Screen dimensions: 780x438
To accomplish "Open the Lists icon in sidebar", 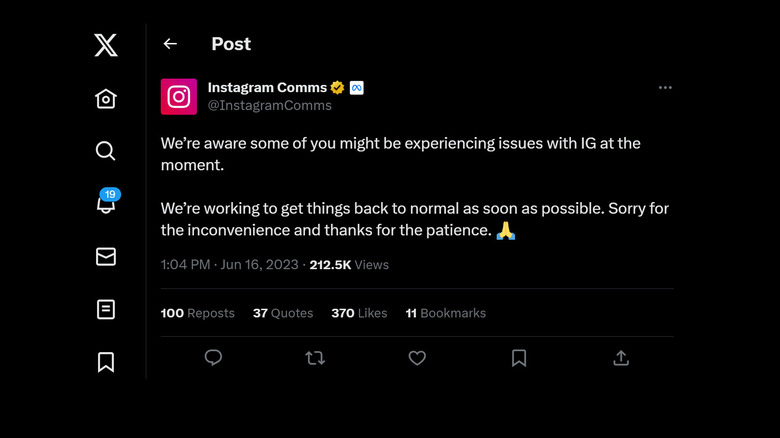I will tap(106, 309).
